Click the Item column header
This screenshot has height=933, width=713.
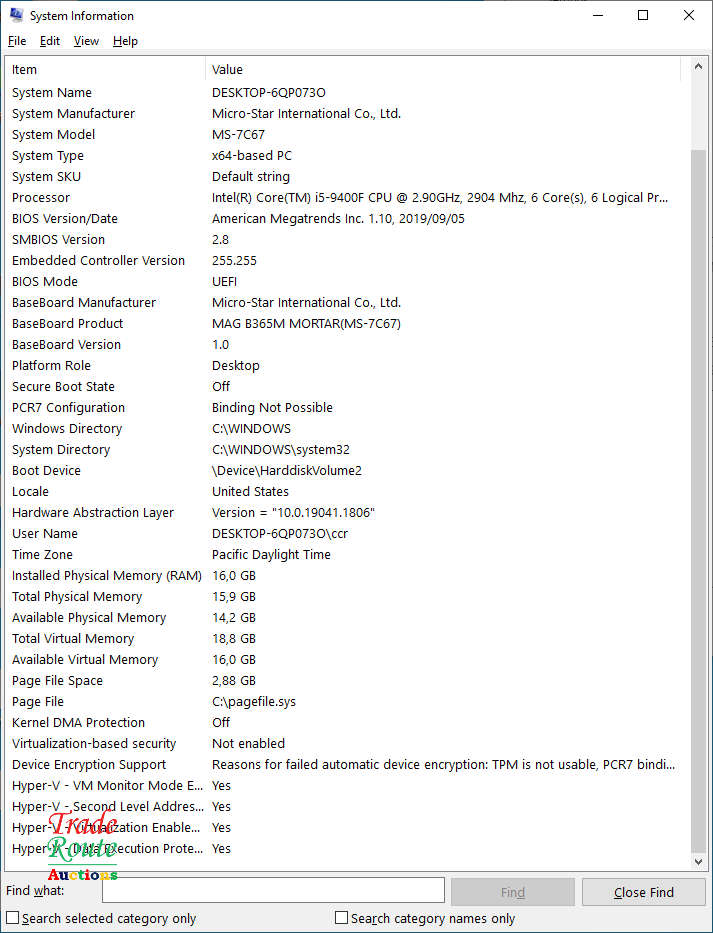pos(105,70)
